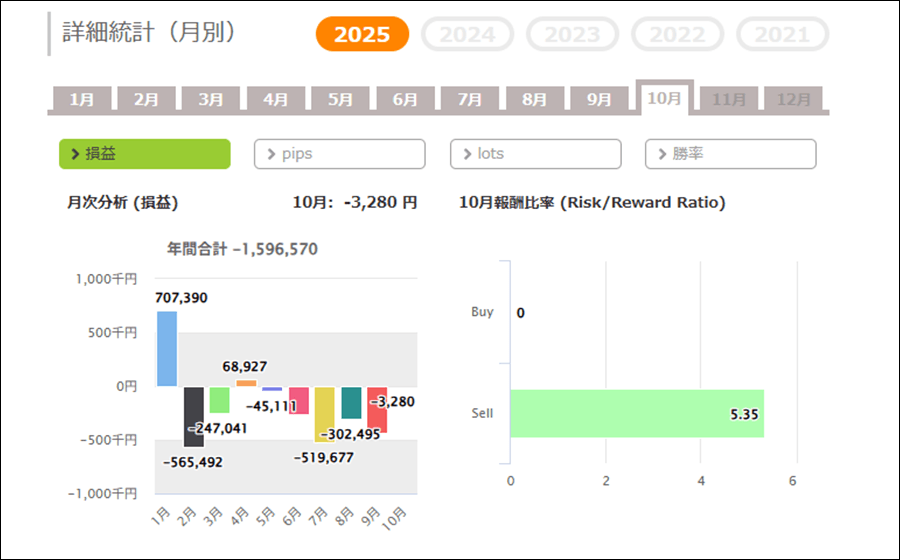Click the blue January bar 707,390
The image size is (900, 560).
coord(167,348)
